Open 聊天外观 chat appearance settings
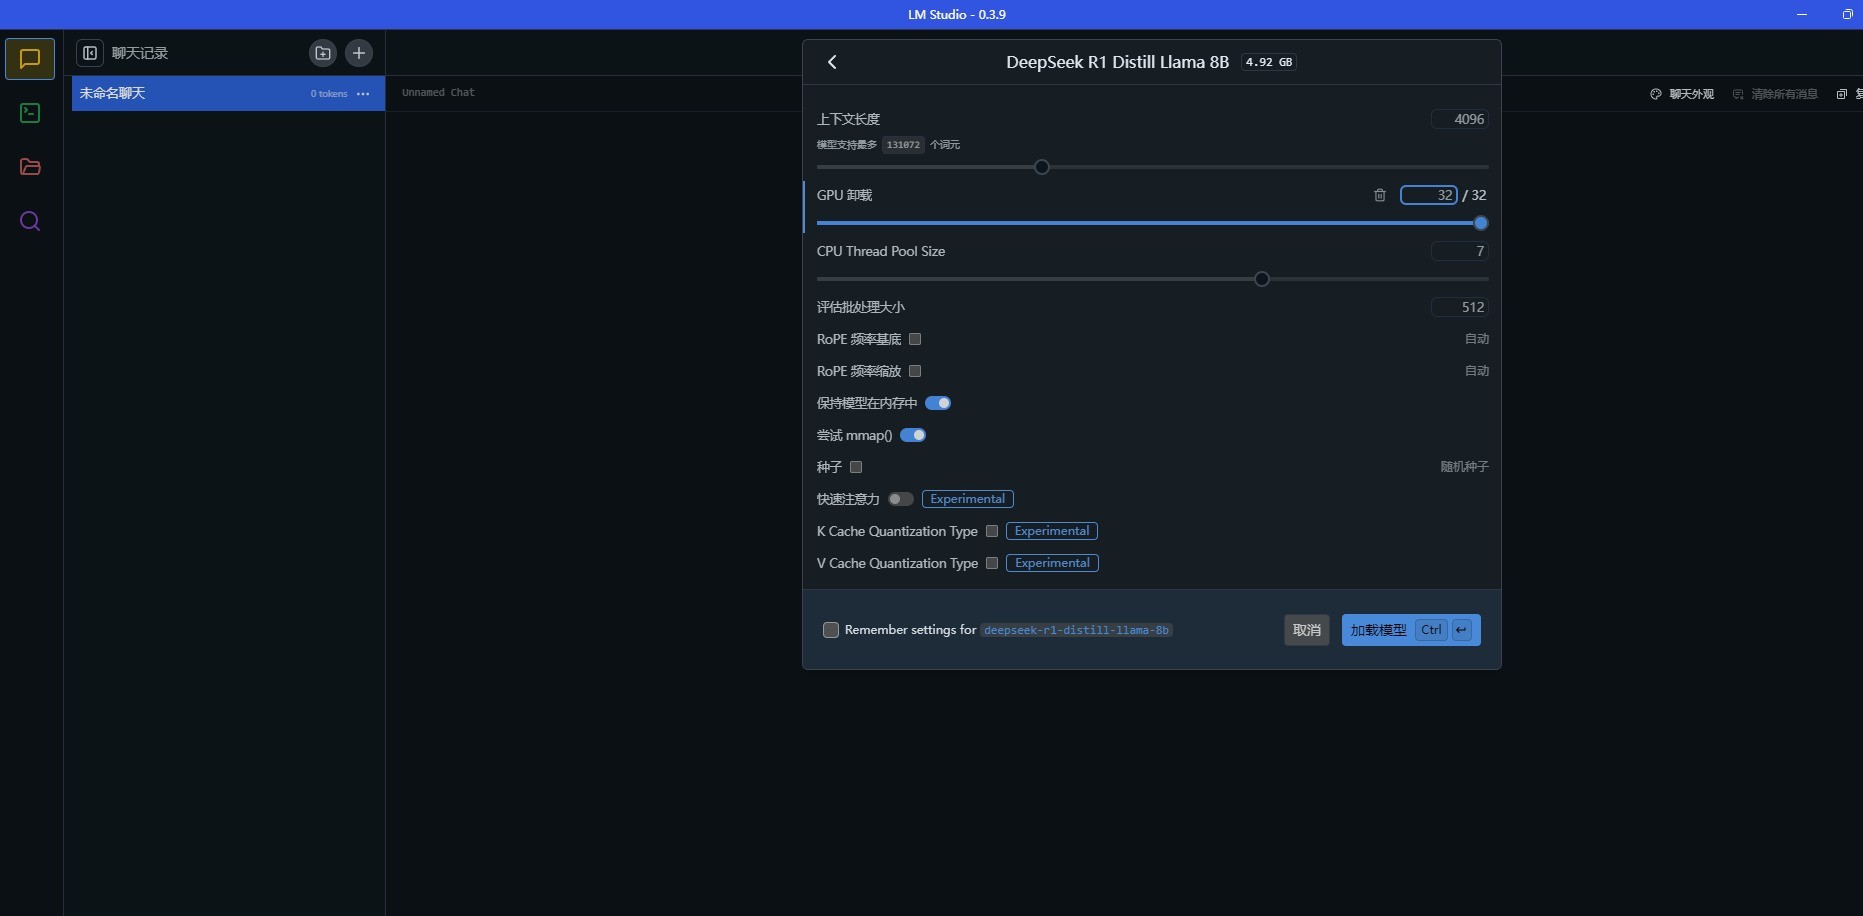 [x=1682, y=94]
